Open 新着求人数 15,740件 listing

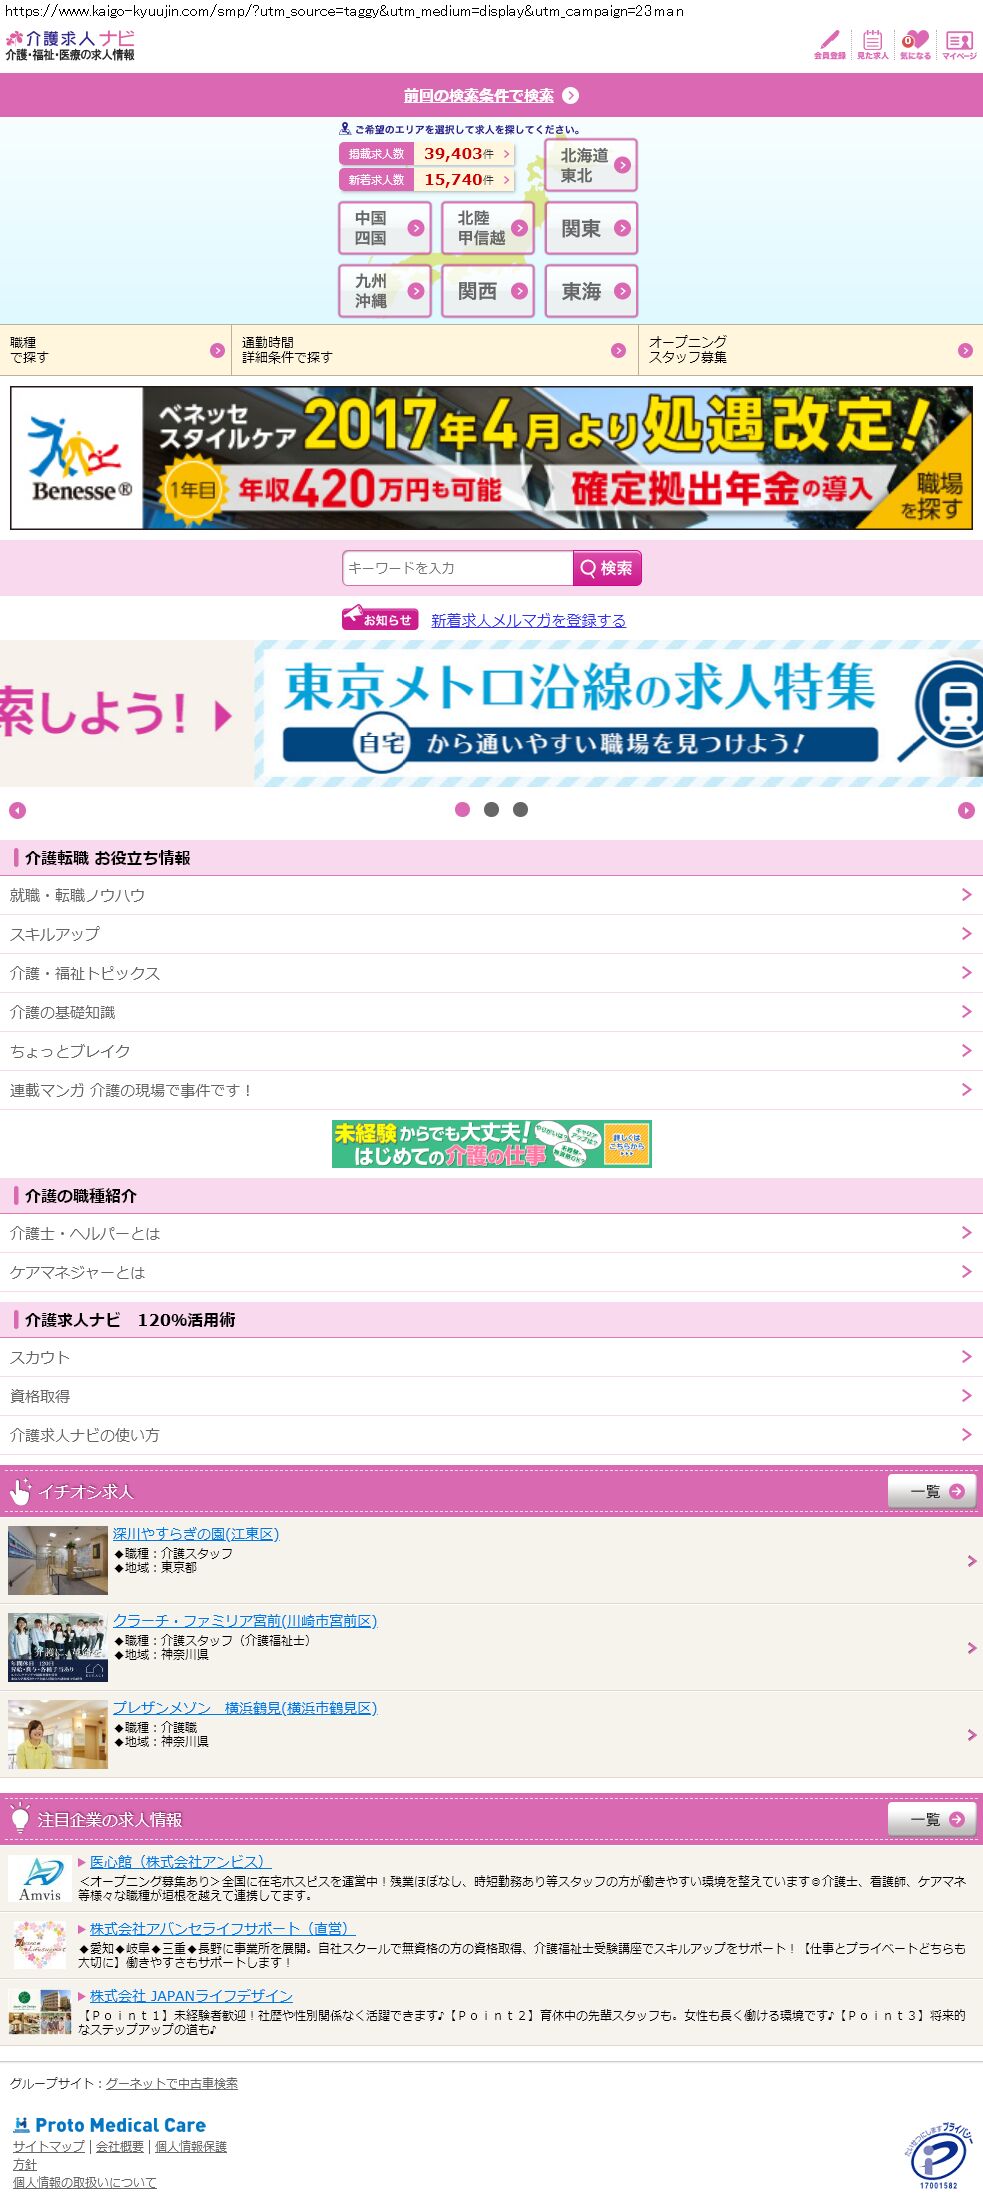(x=427, y=180)
